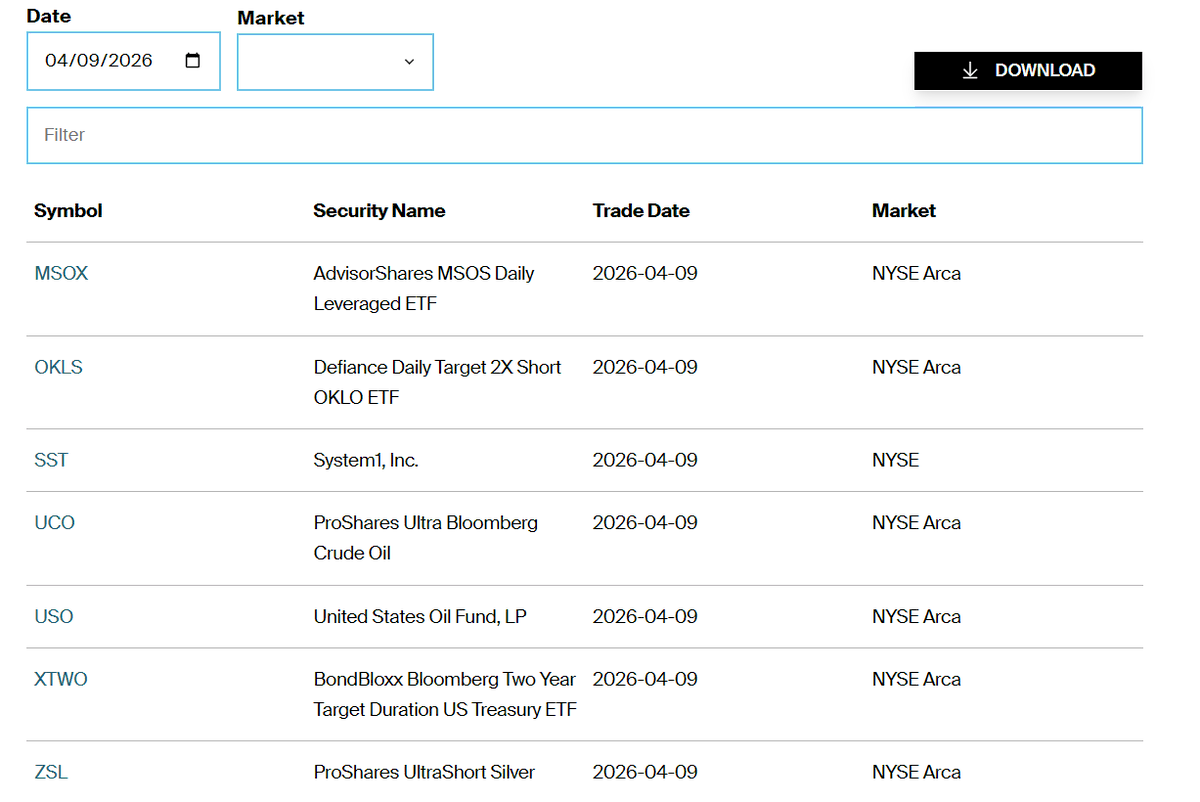
Task: Open the USO symbol link
Action: [x=54, y=616]
